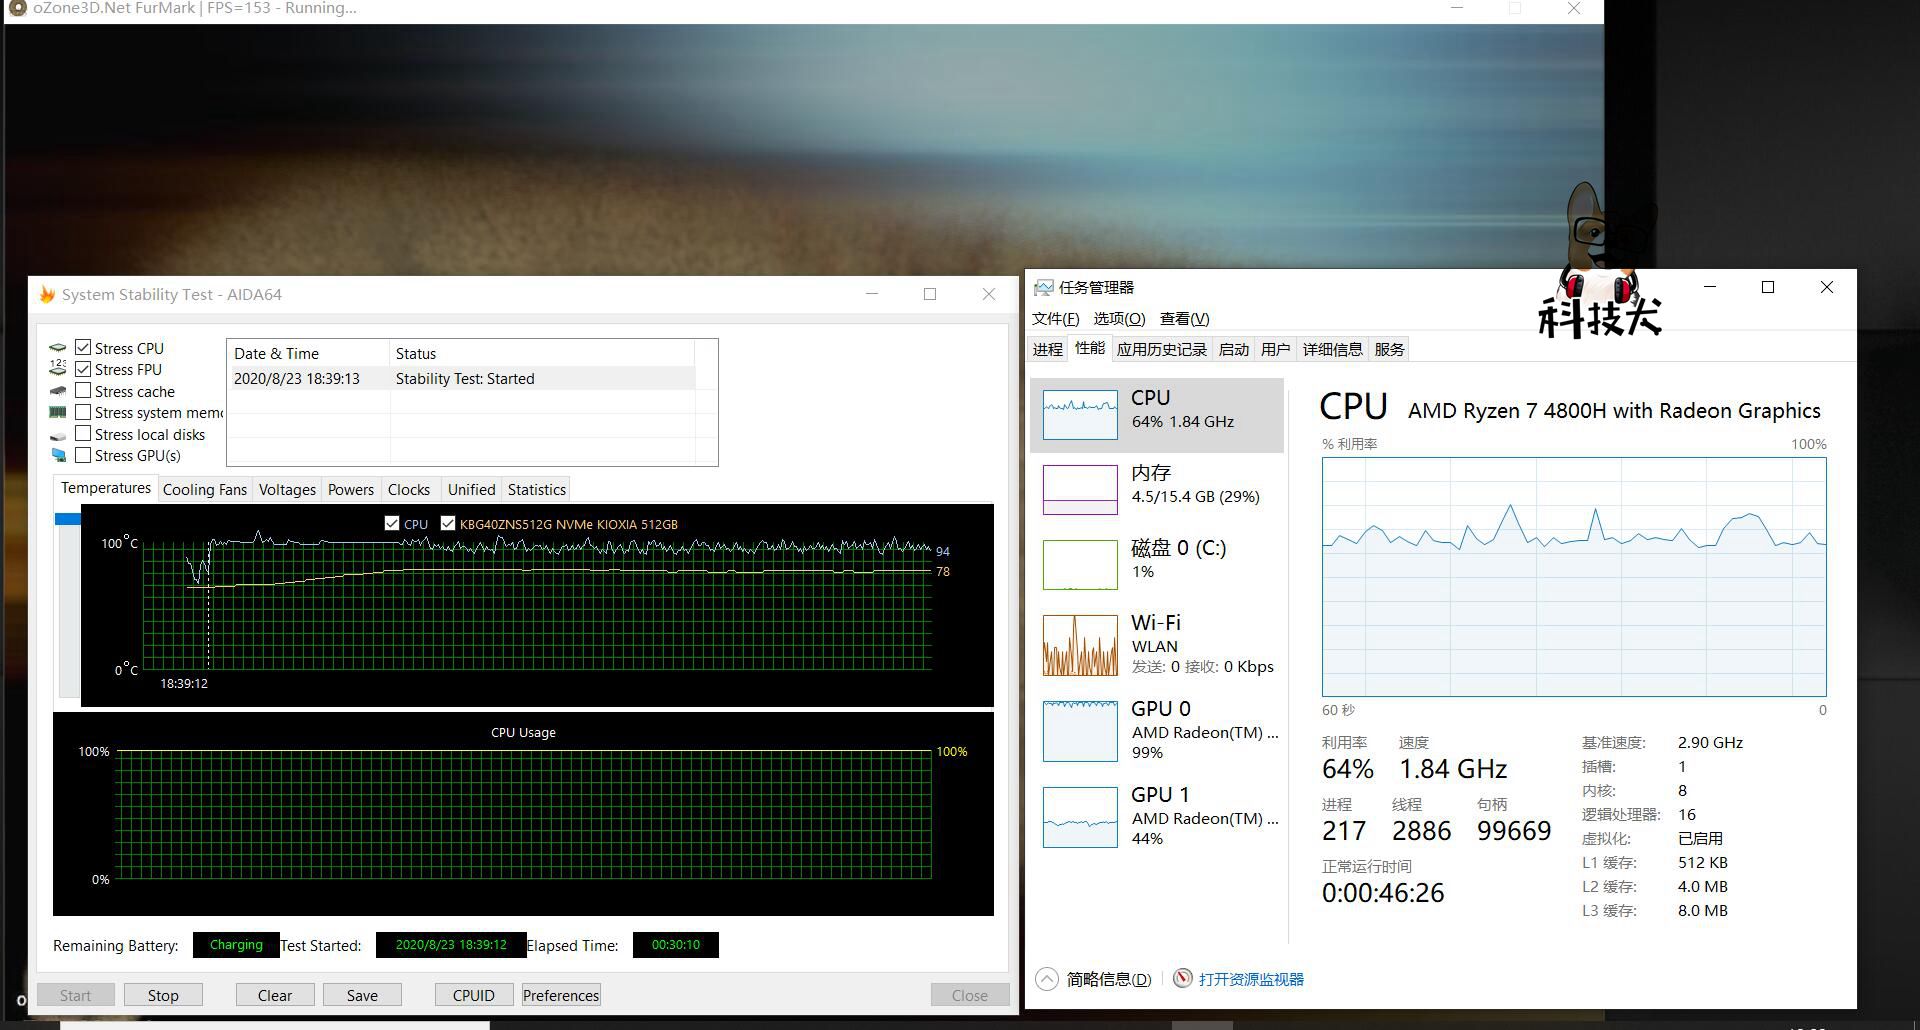Select the Powers tab
This screenshot has width=1920, height=1030.
click(x=351, y=489)
